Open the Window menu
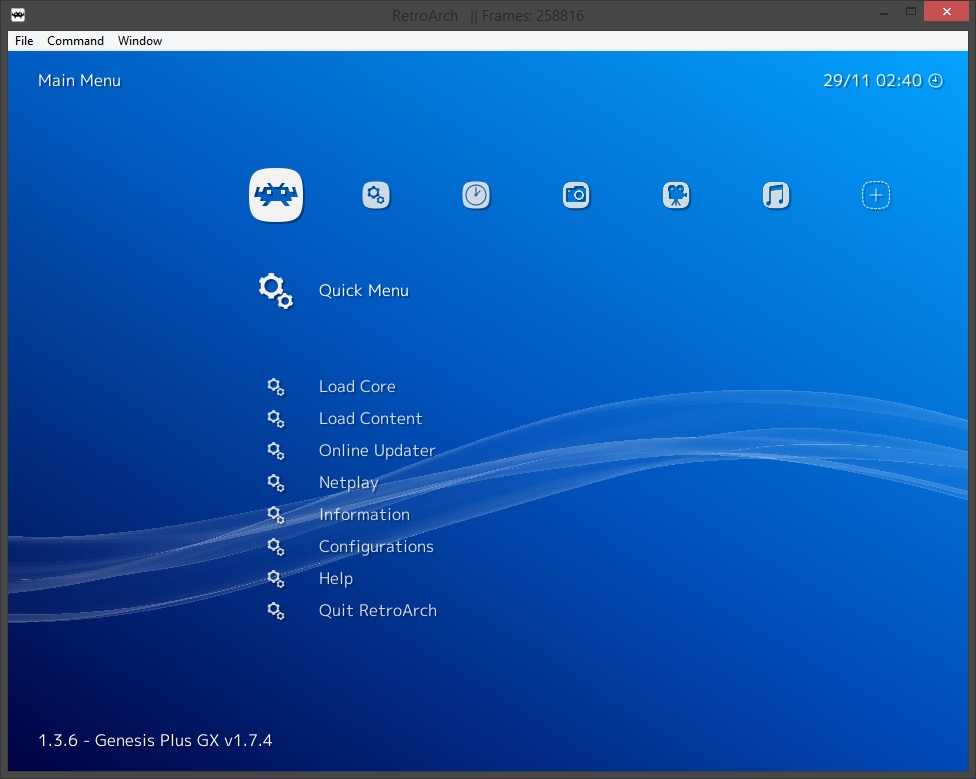 pos(140,41)
